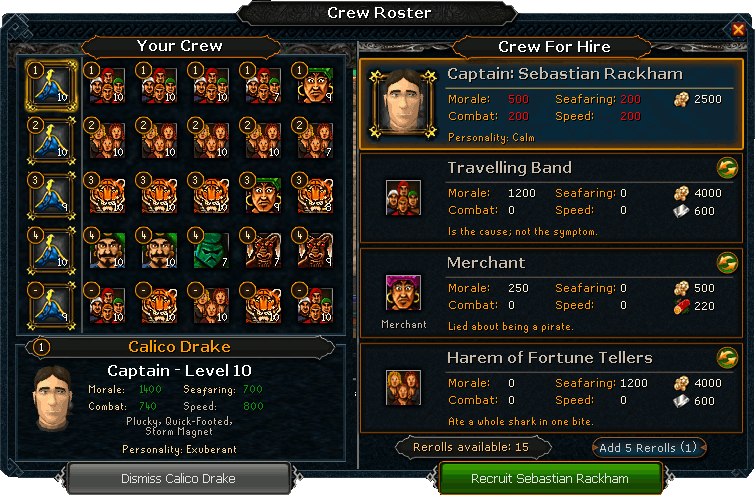Select the green golem crew member

tap(211, 250)
